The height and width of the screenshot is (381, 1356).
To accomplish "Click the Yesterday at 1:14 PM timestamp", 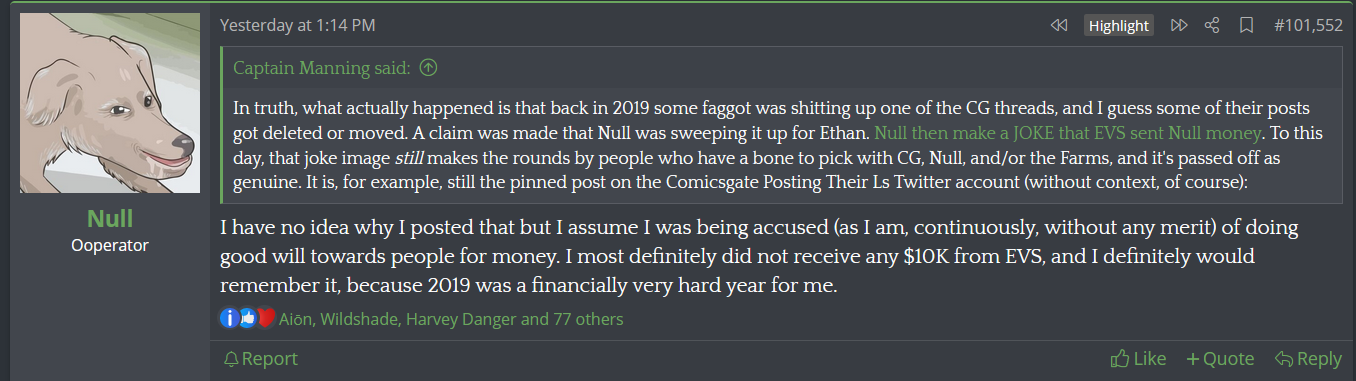I will point(298,25).
